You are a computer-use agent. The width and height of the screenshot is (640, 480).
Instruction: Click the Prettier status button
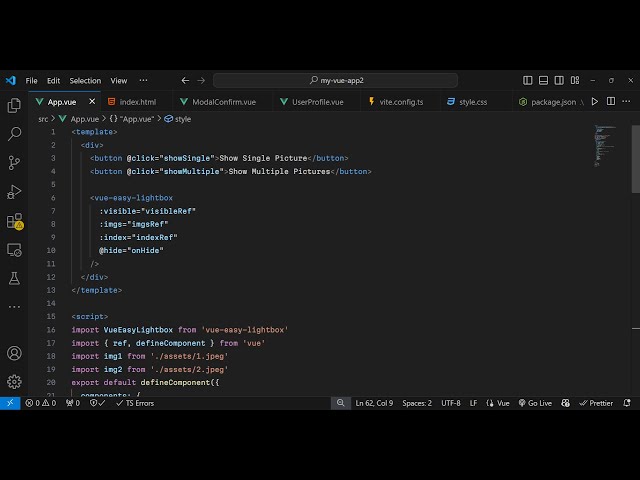click(x=596, y=403)
